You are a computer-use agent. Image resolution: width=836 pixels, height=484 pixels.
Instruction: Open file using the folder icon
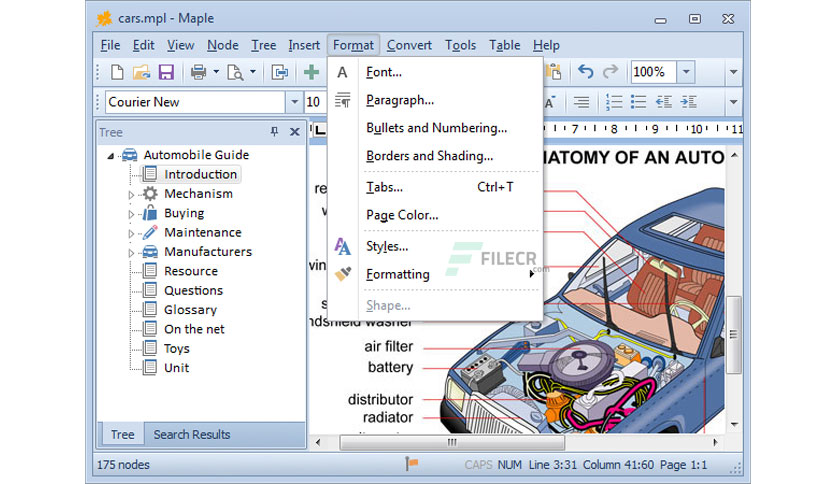coord(141,72)
